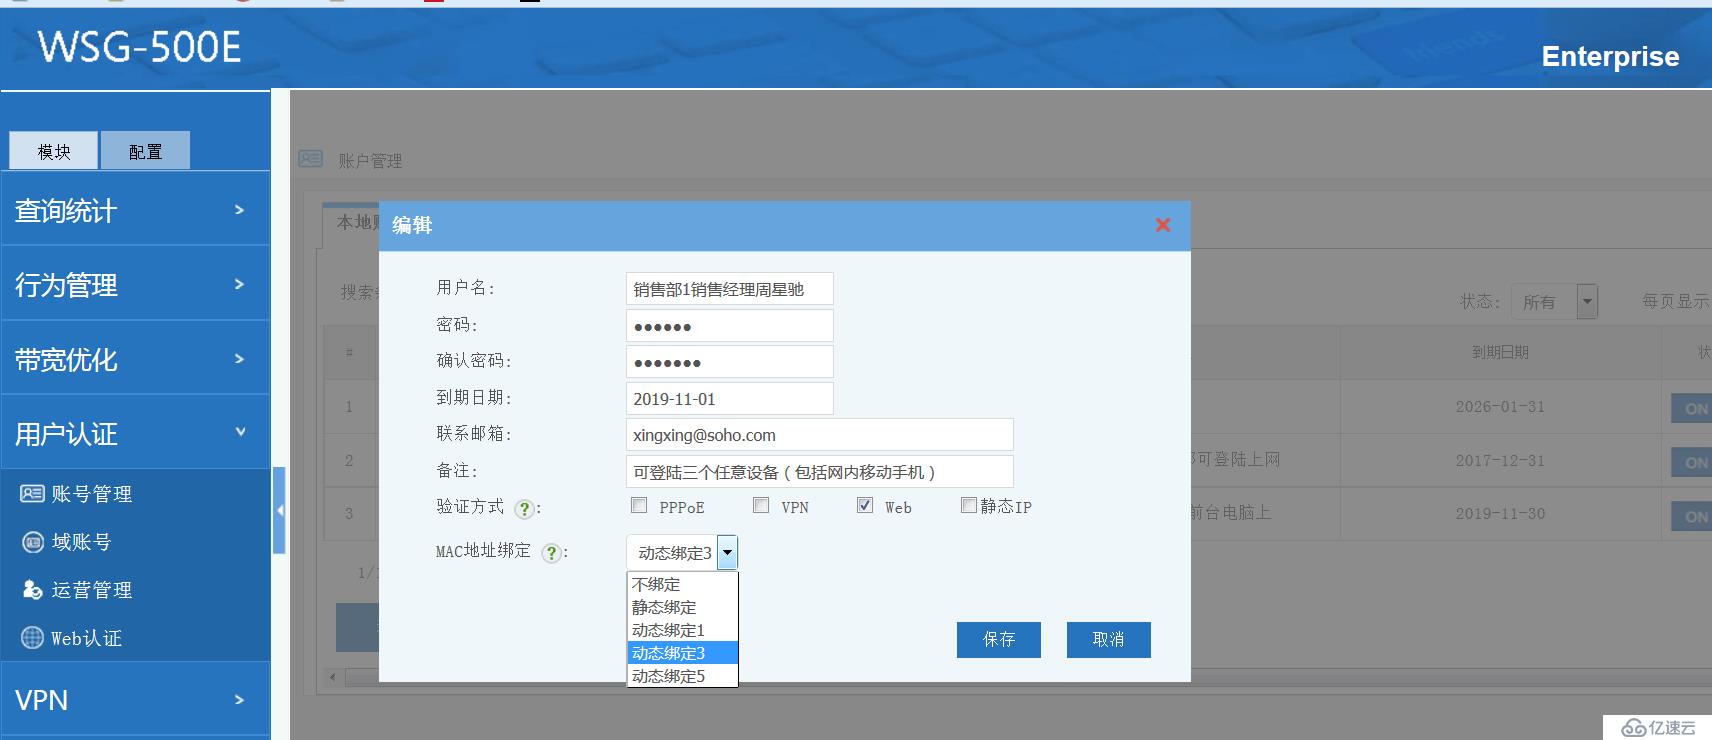
Task: Click the 2017-12-31 date cell
Action: click(1500, 461)
